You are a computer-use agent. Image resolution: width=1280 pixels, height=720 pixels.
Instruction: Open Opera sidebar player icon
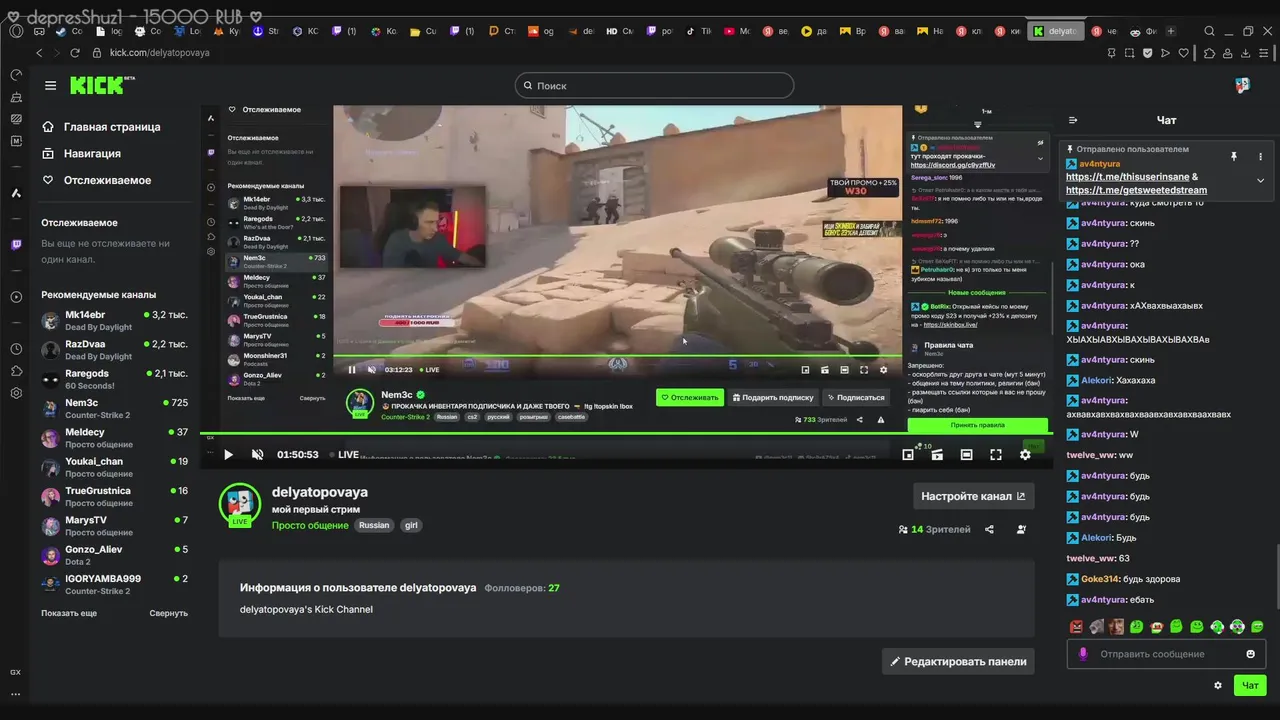click(x=16, y=297)
